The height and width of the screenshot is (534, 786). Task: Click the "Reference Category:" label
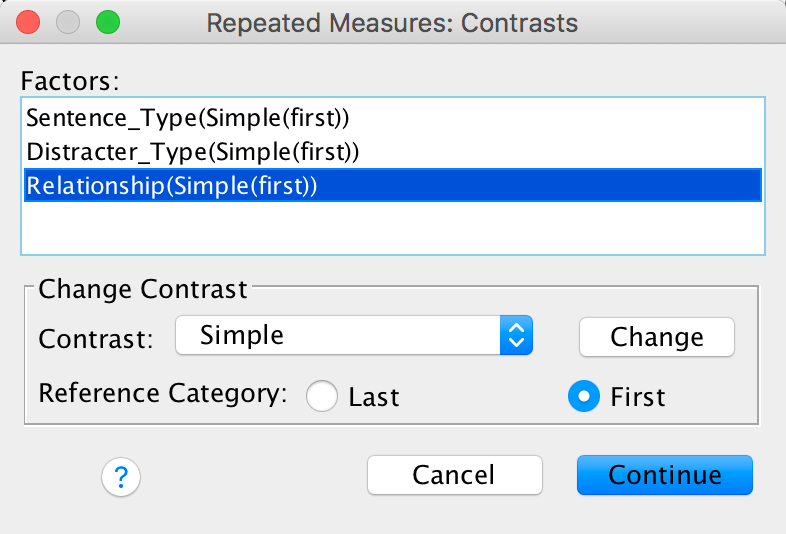coord(162,392)
